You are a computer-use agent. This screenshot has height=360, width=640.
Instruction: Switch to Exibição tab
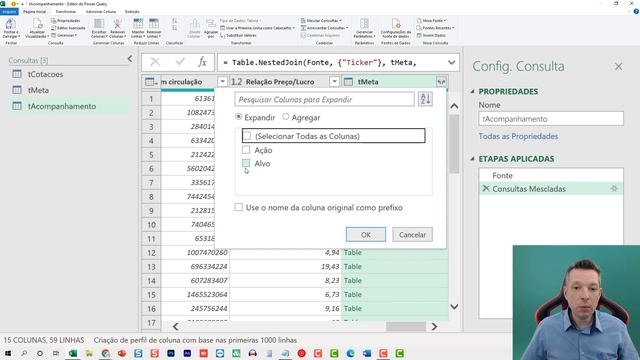point(132,12)
